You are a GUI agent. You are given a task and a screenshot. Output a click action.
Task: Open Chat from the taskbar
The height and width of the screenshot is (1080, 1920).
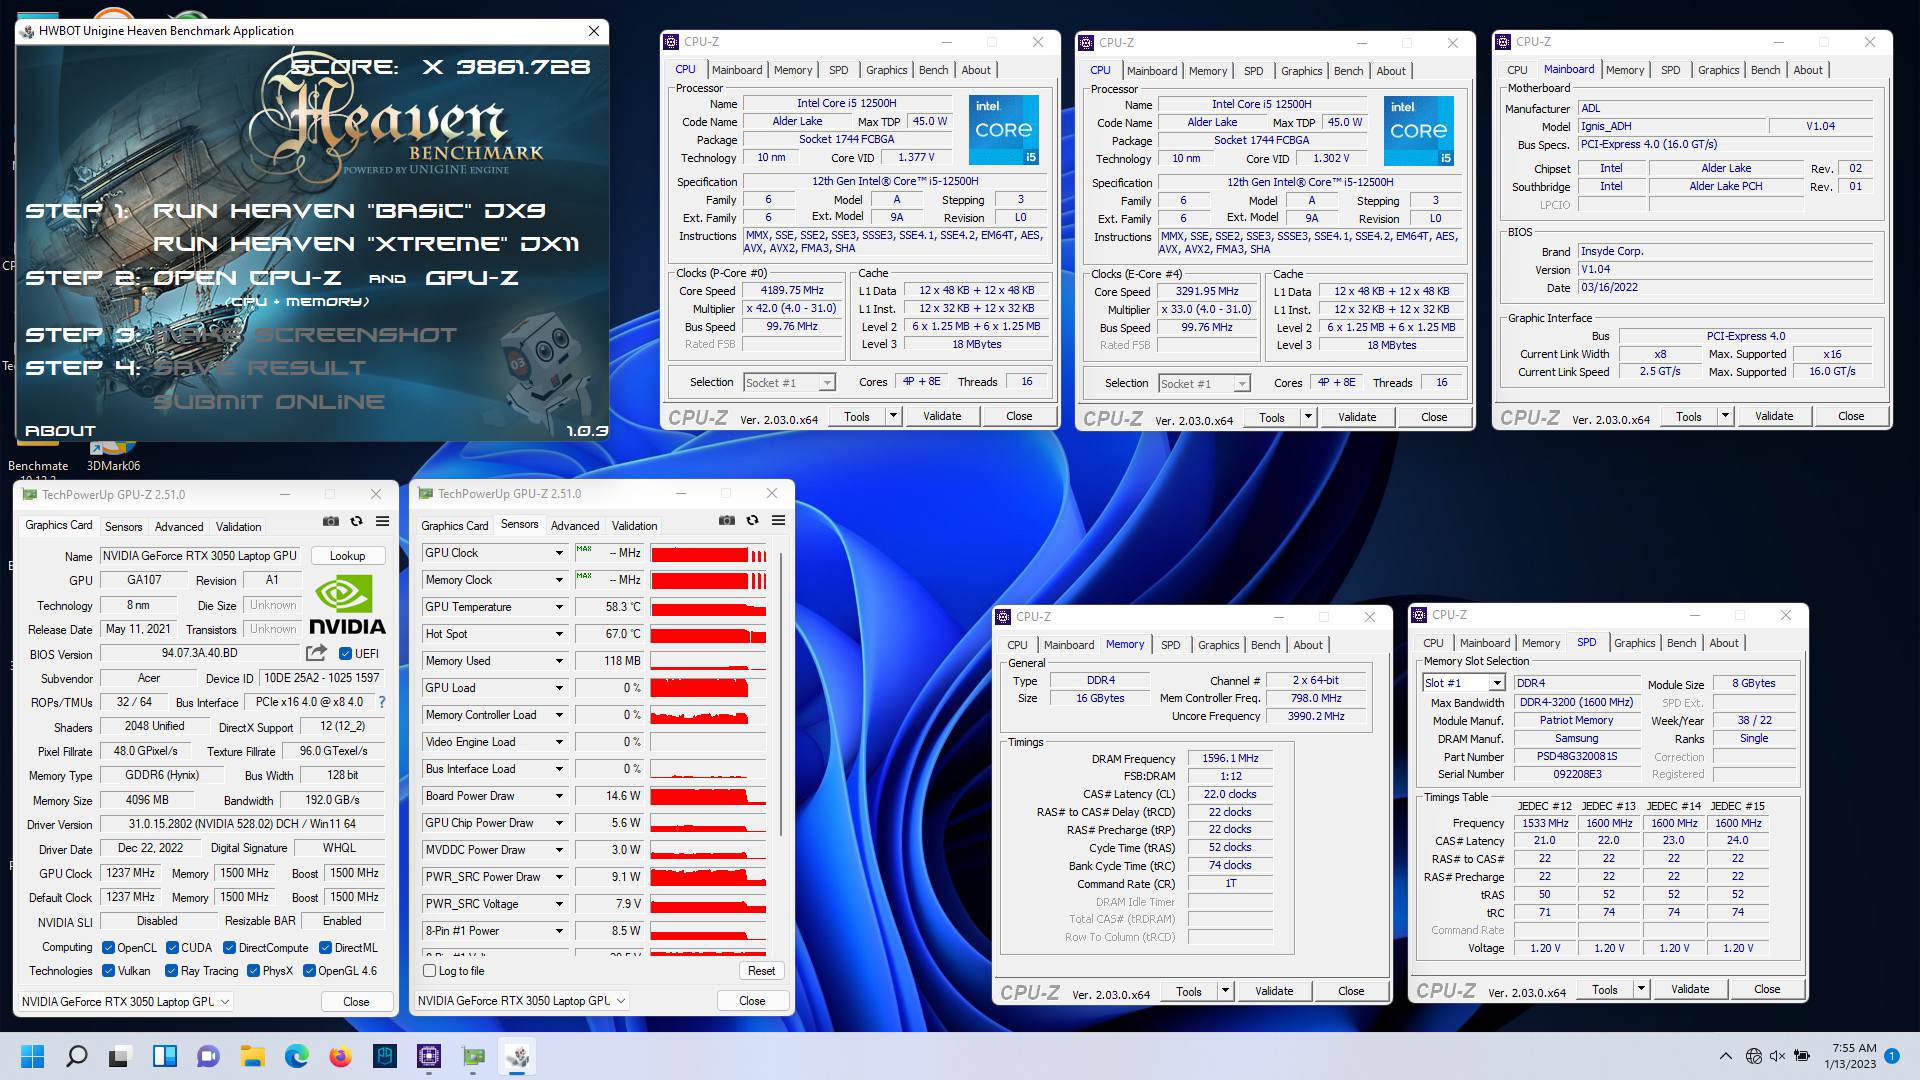pos(208,1056)
